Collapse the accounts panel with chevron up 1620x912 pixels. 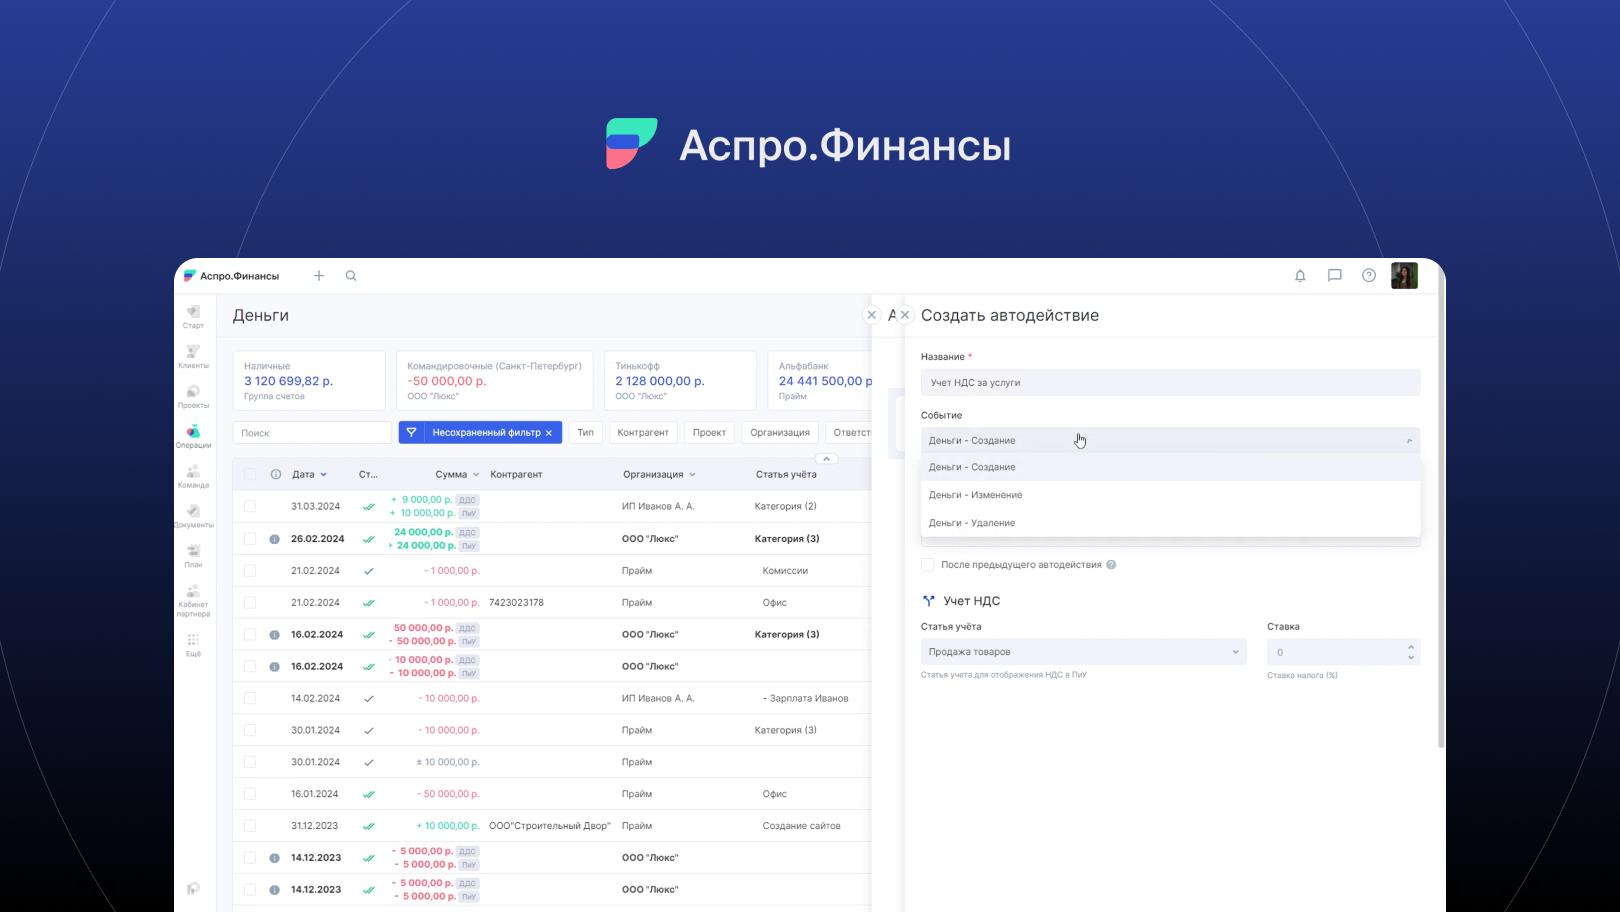click(x=827, y=459)
